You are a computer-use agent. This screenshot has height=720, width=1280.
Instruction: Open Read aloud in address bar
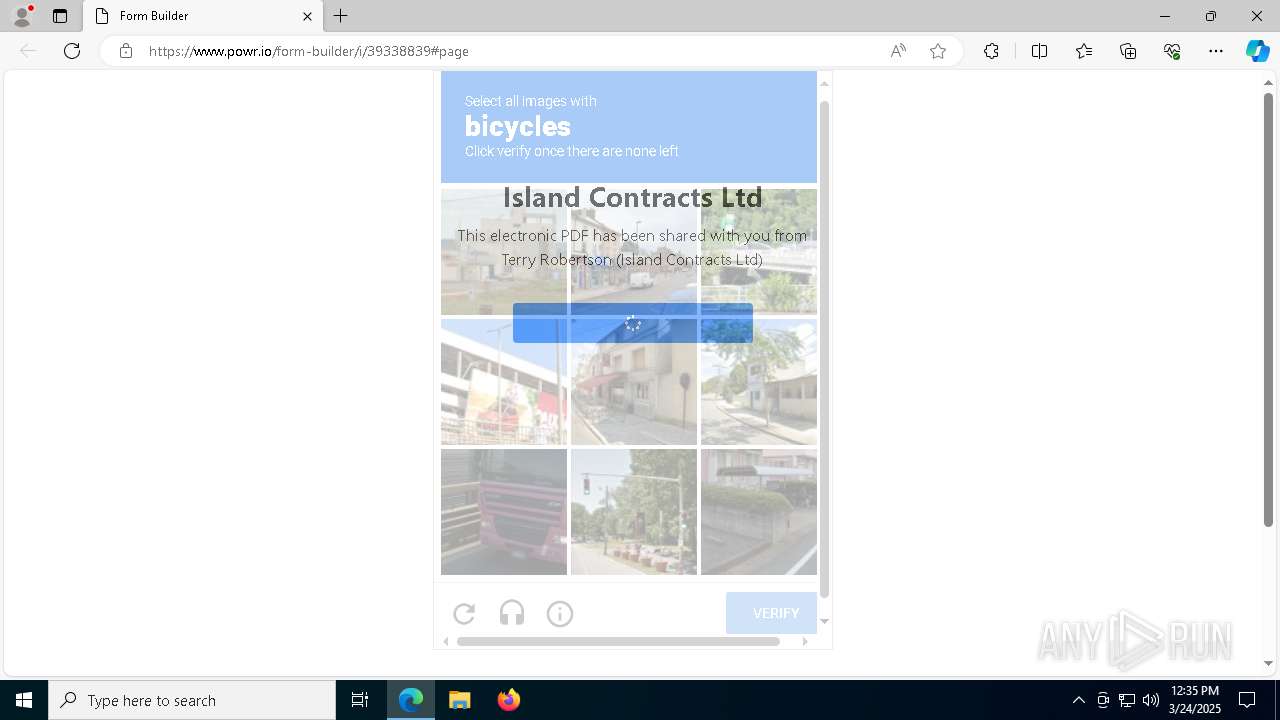click(898, 51)
